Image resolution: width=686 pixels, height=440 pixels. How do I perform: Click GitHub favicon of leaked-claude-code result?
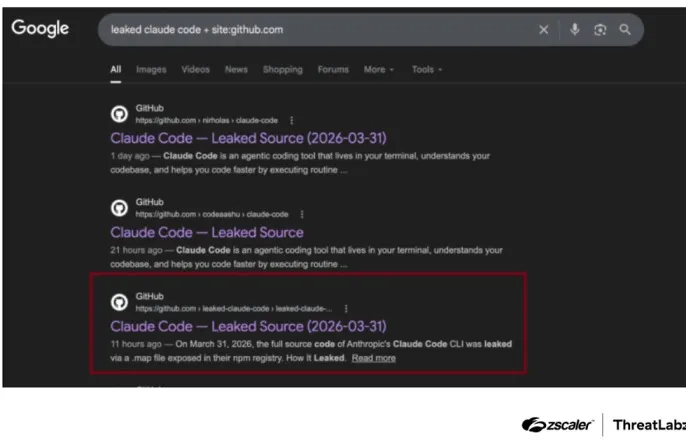click(119, 302)
